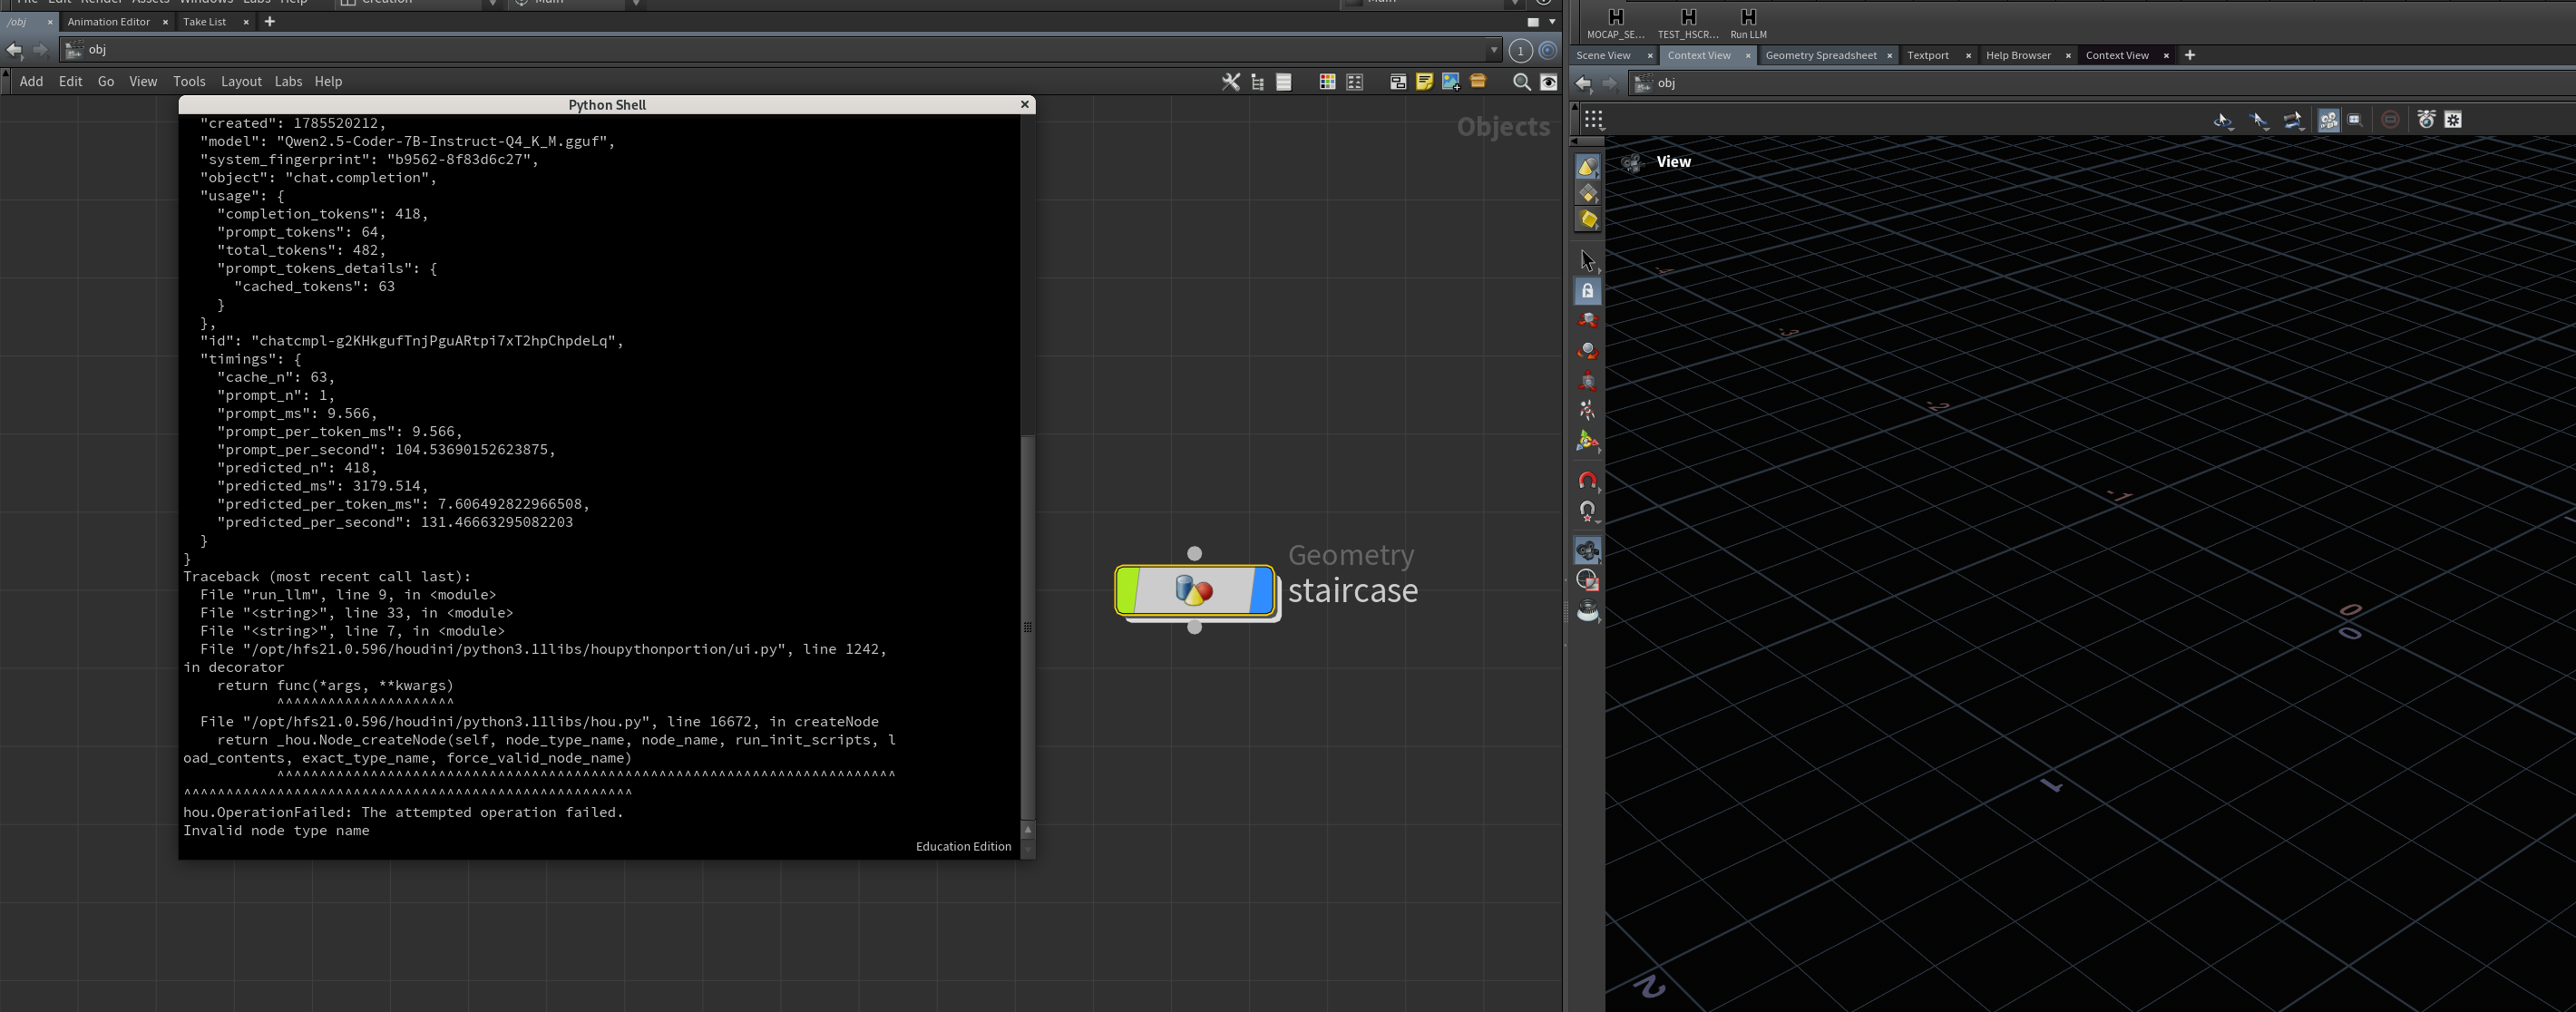Open the viewport inspect arrow dropdown
The width and height of the screenshot is (2576, 1012).
coord(2259,120)
